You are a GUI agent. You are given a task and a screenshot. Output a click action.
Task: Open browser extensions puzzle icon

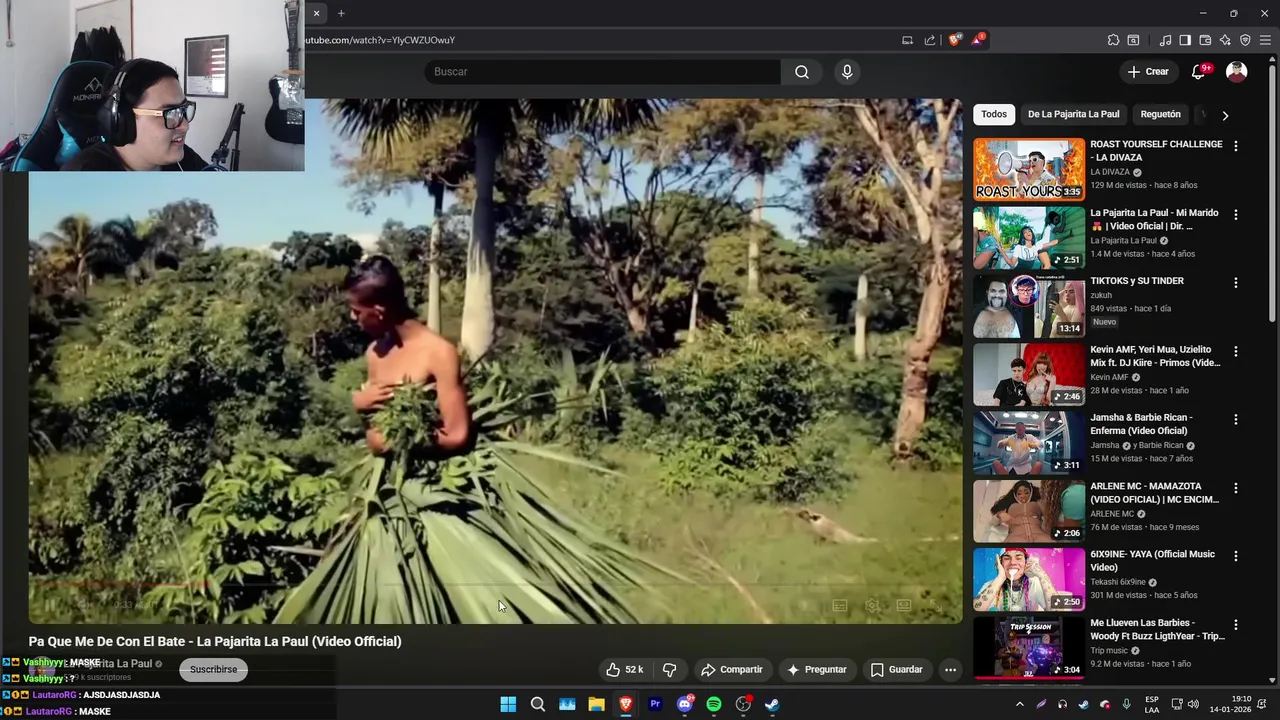coord(1113,40)
